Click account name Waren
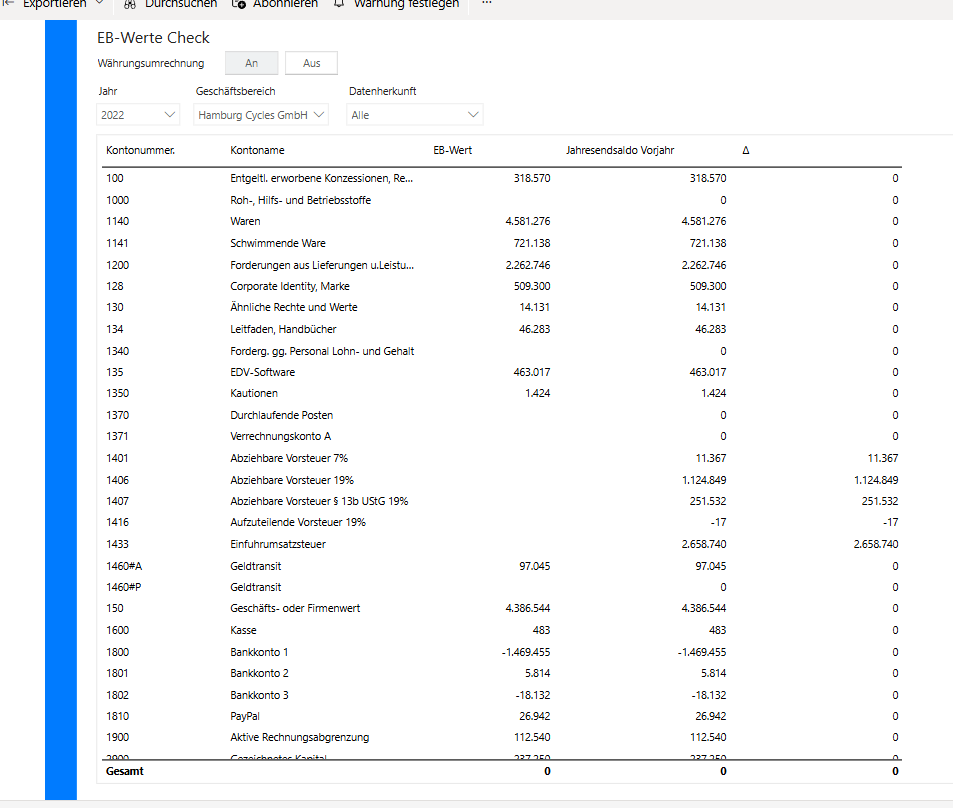The width and height of the screenshot is (953, 808). tap(245, 221)
